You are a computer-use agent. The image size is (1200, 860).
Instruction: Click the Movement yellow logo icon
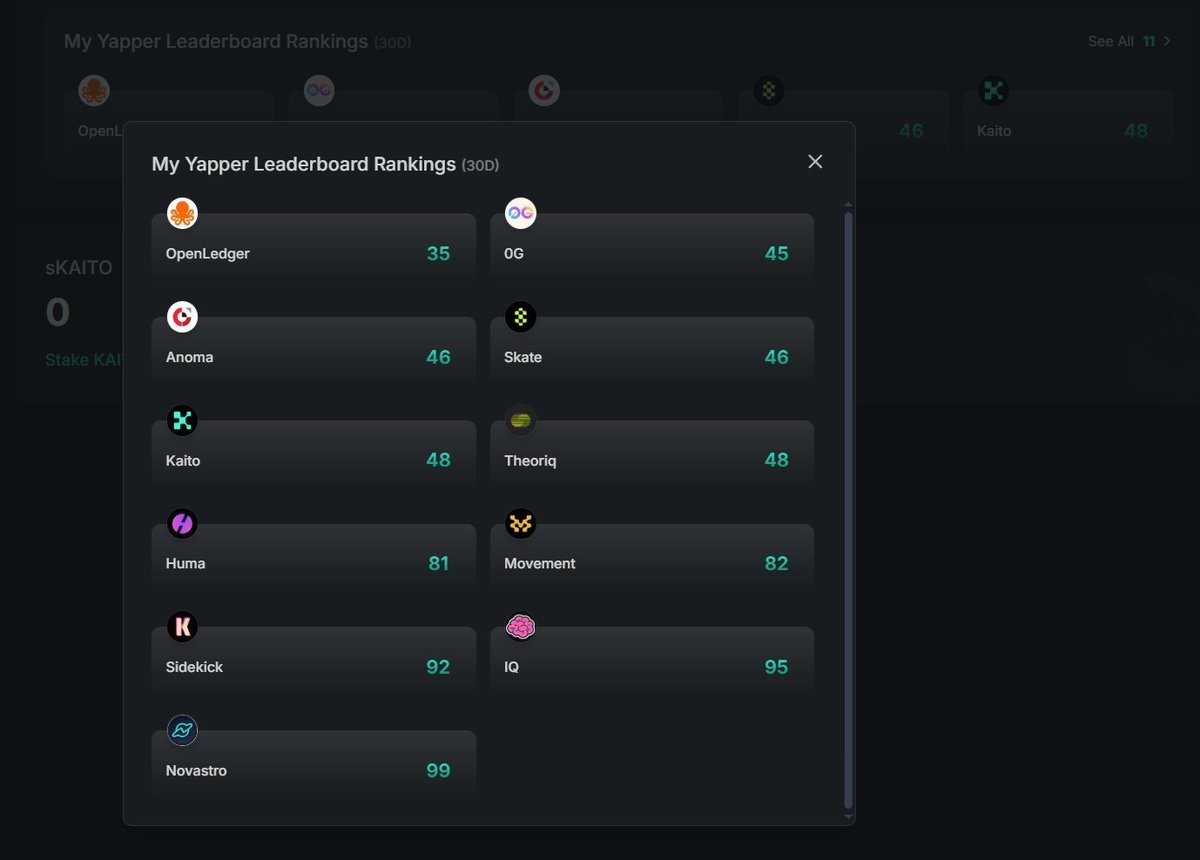coord(520,523)
